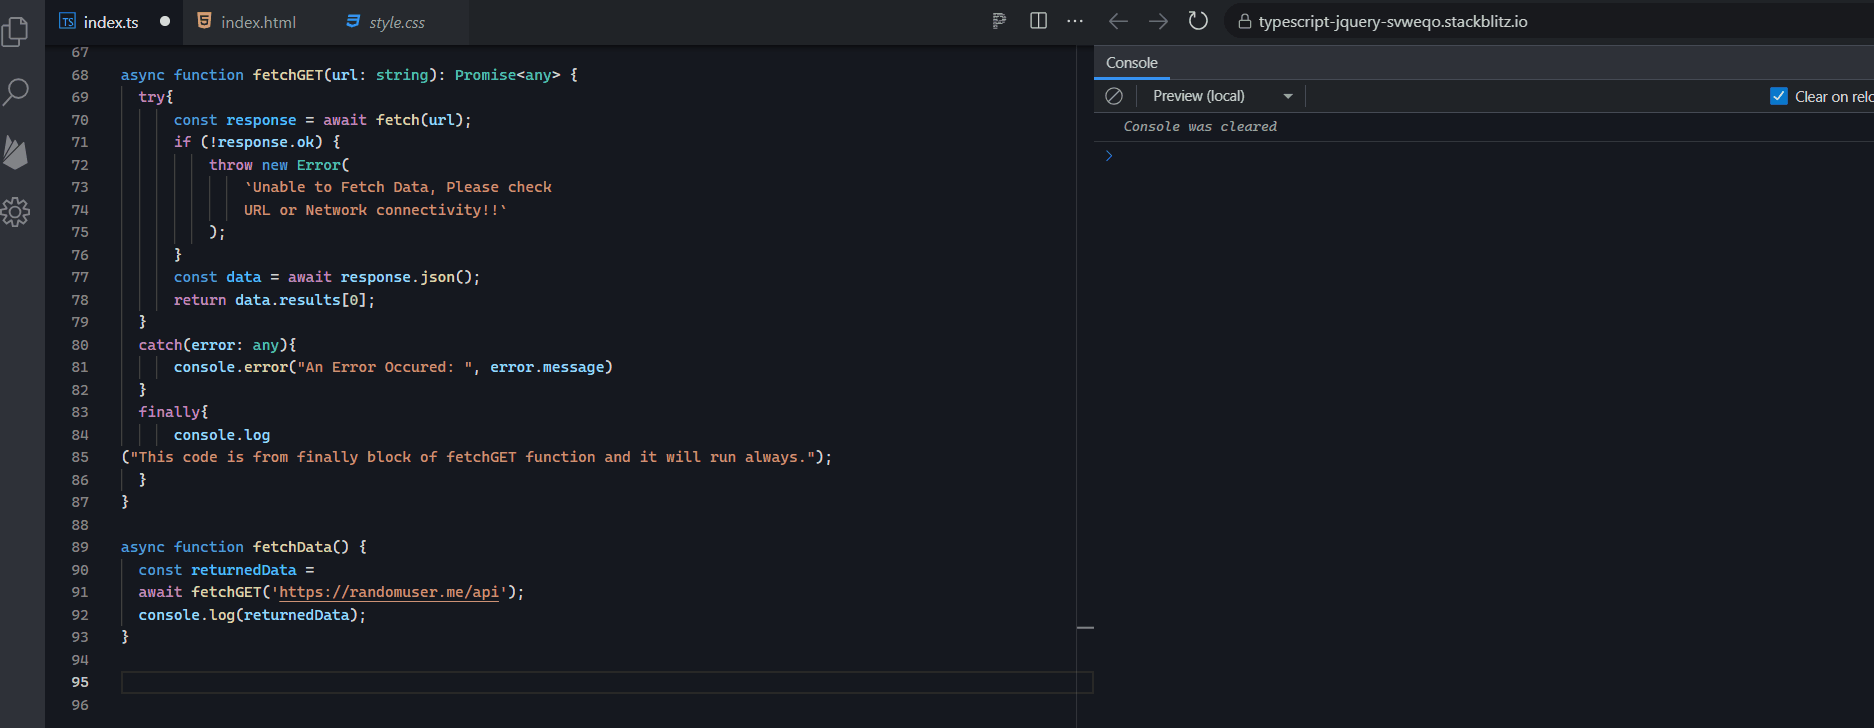Go forward in preview browser
1874x728 pixels.
coord(1158,21)
